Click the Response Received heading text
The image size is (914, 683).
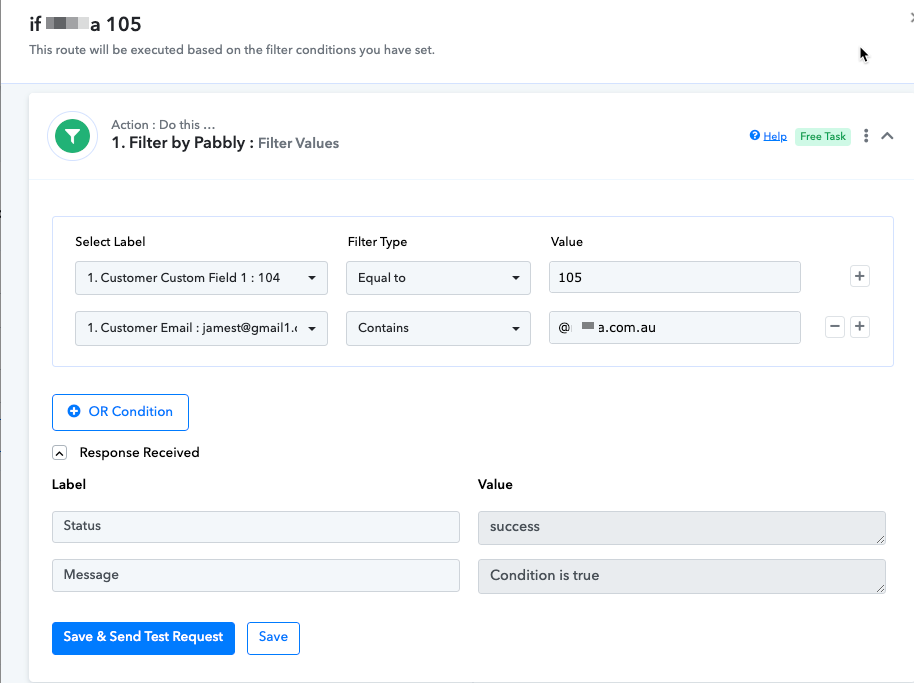[139, 453]
